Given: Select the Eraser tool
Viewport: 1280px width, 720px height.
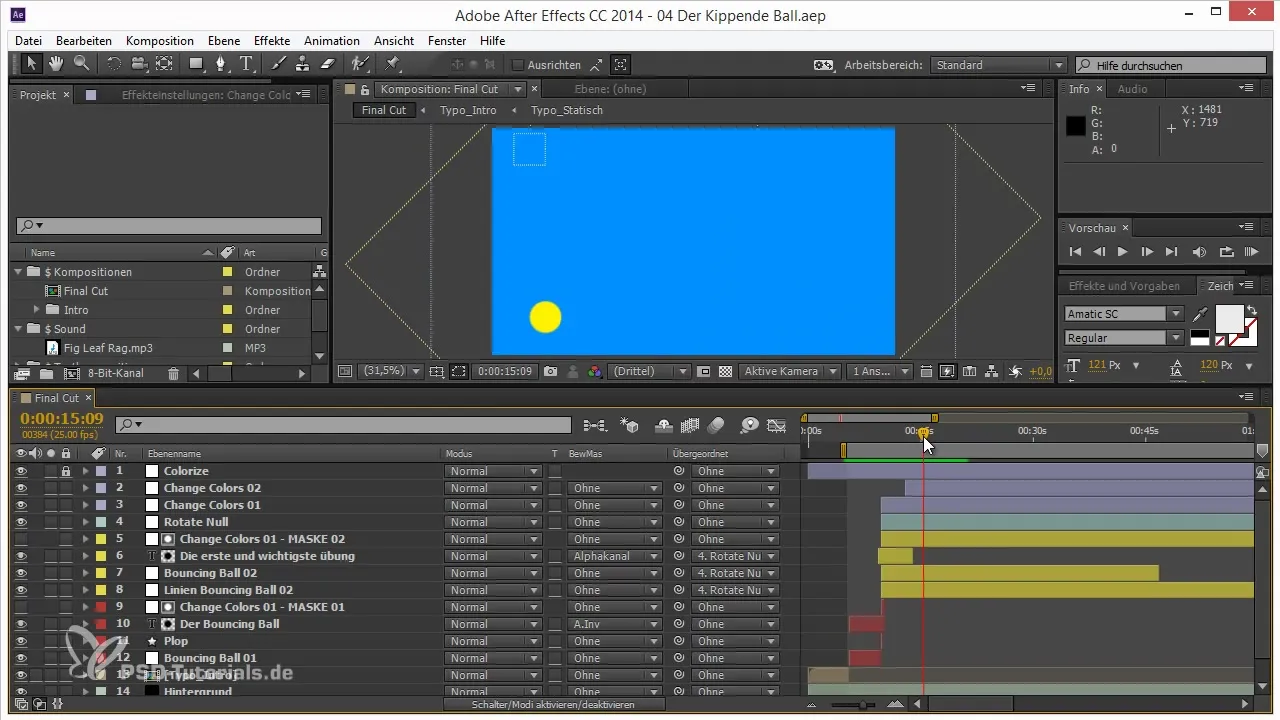Looking at the screenshot, I should pos(328,64).
